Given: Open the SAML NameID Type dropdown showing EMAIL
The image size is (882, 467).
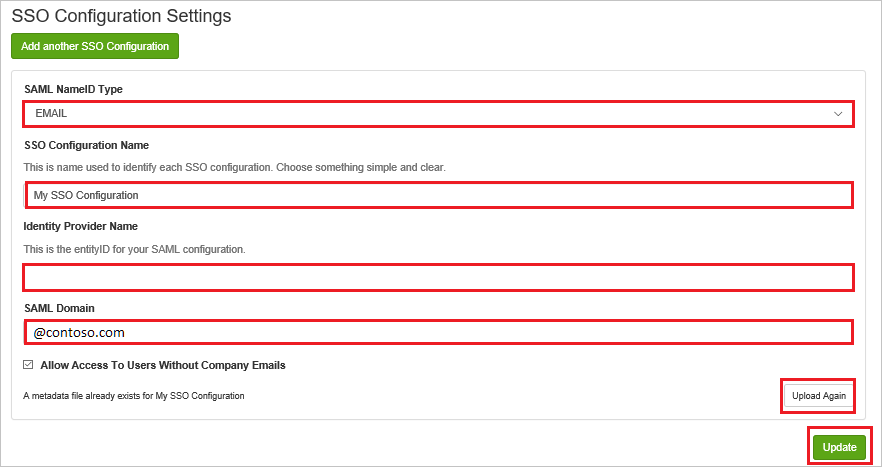Looking at the screenshot, I should coord(438,114).
